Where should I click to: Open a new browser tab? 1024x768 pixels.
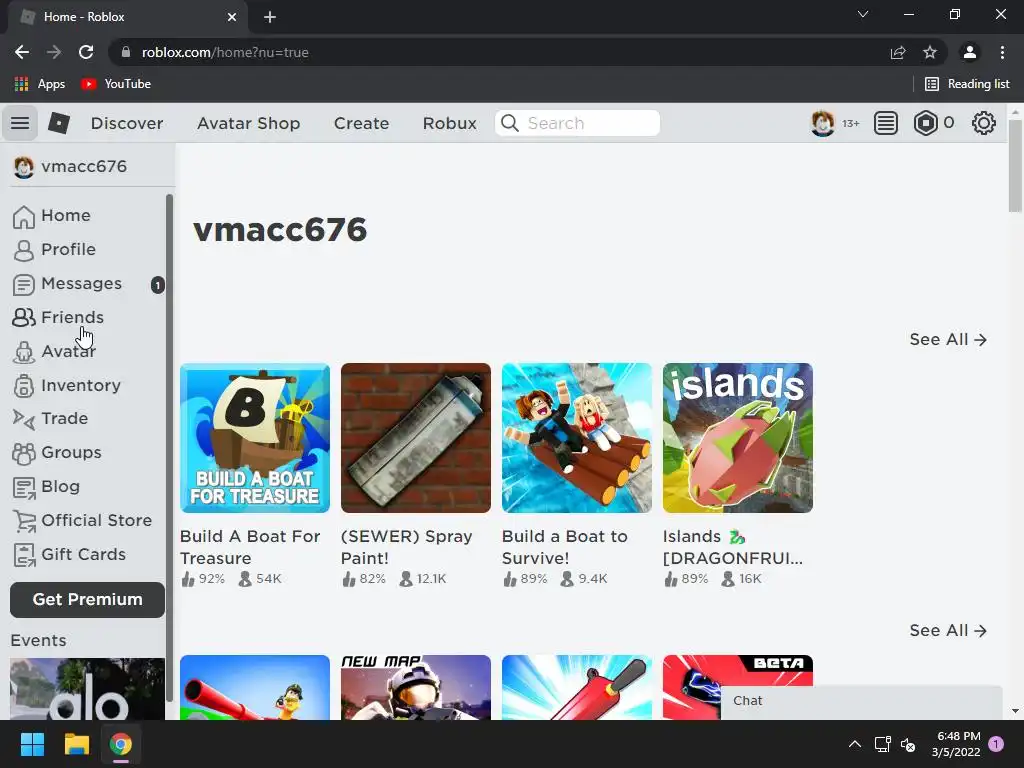tap(270, 17)
